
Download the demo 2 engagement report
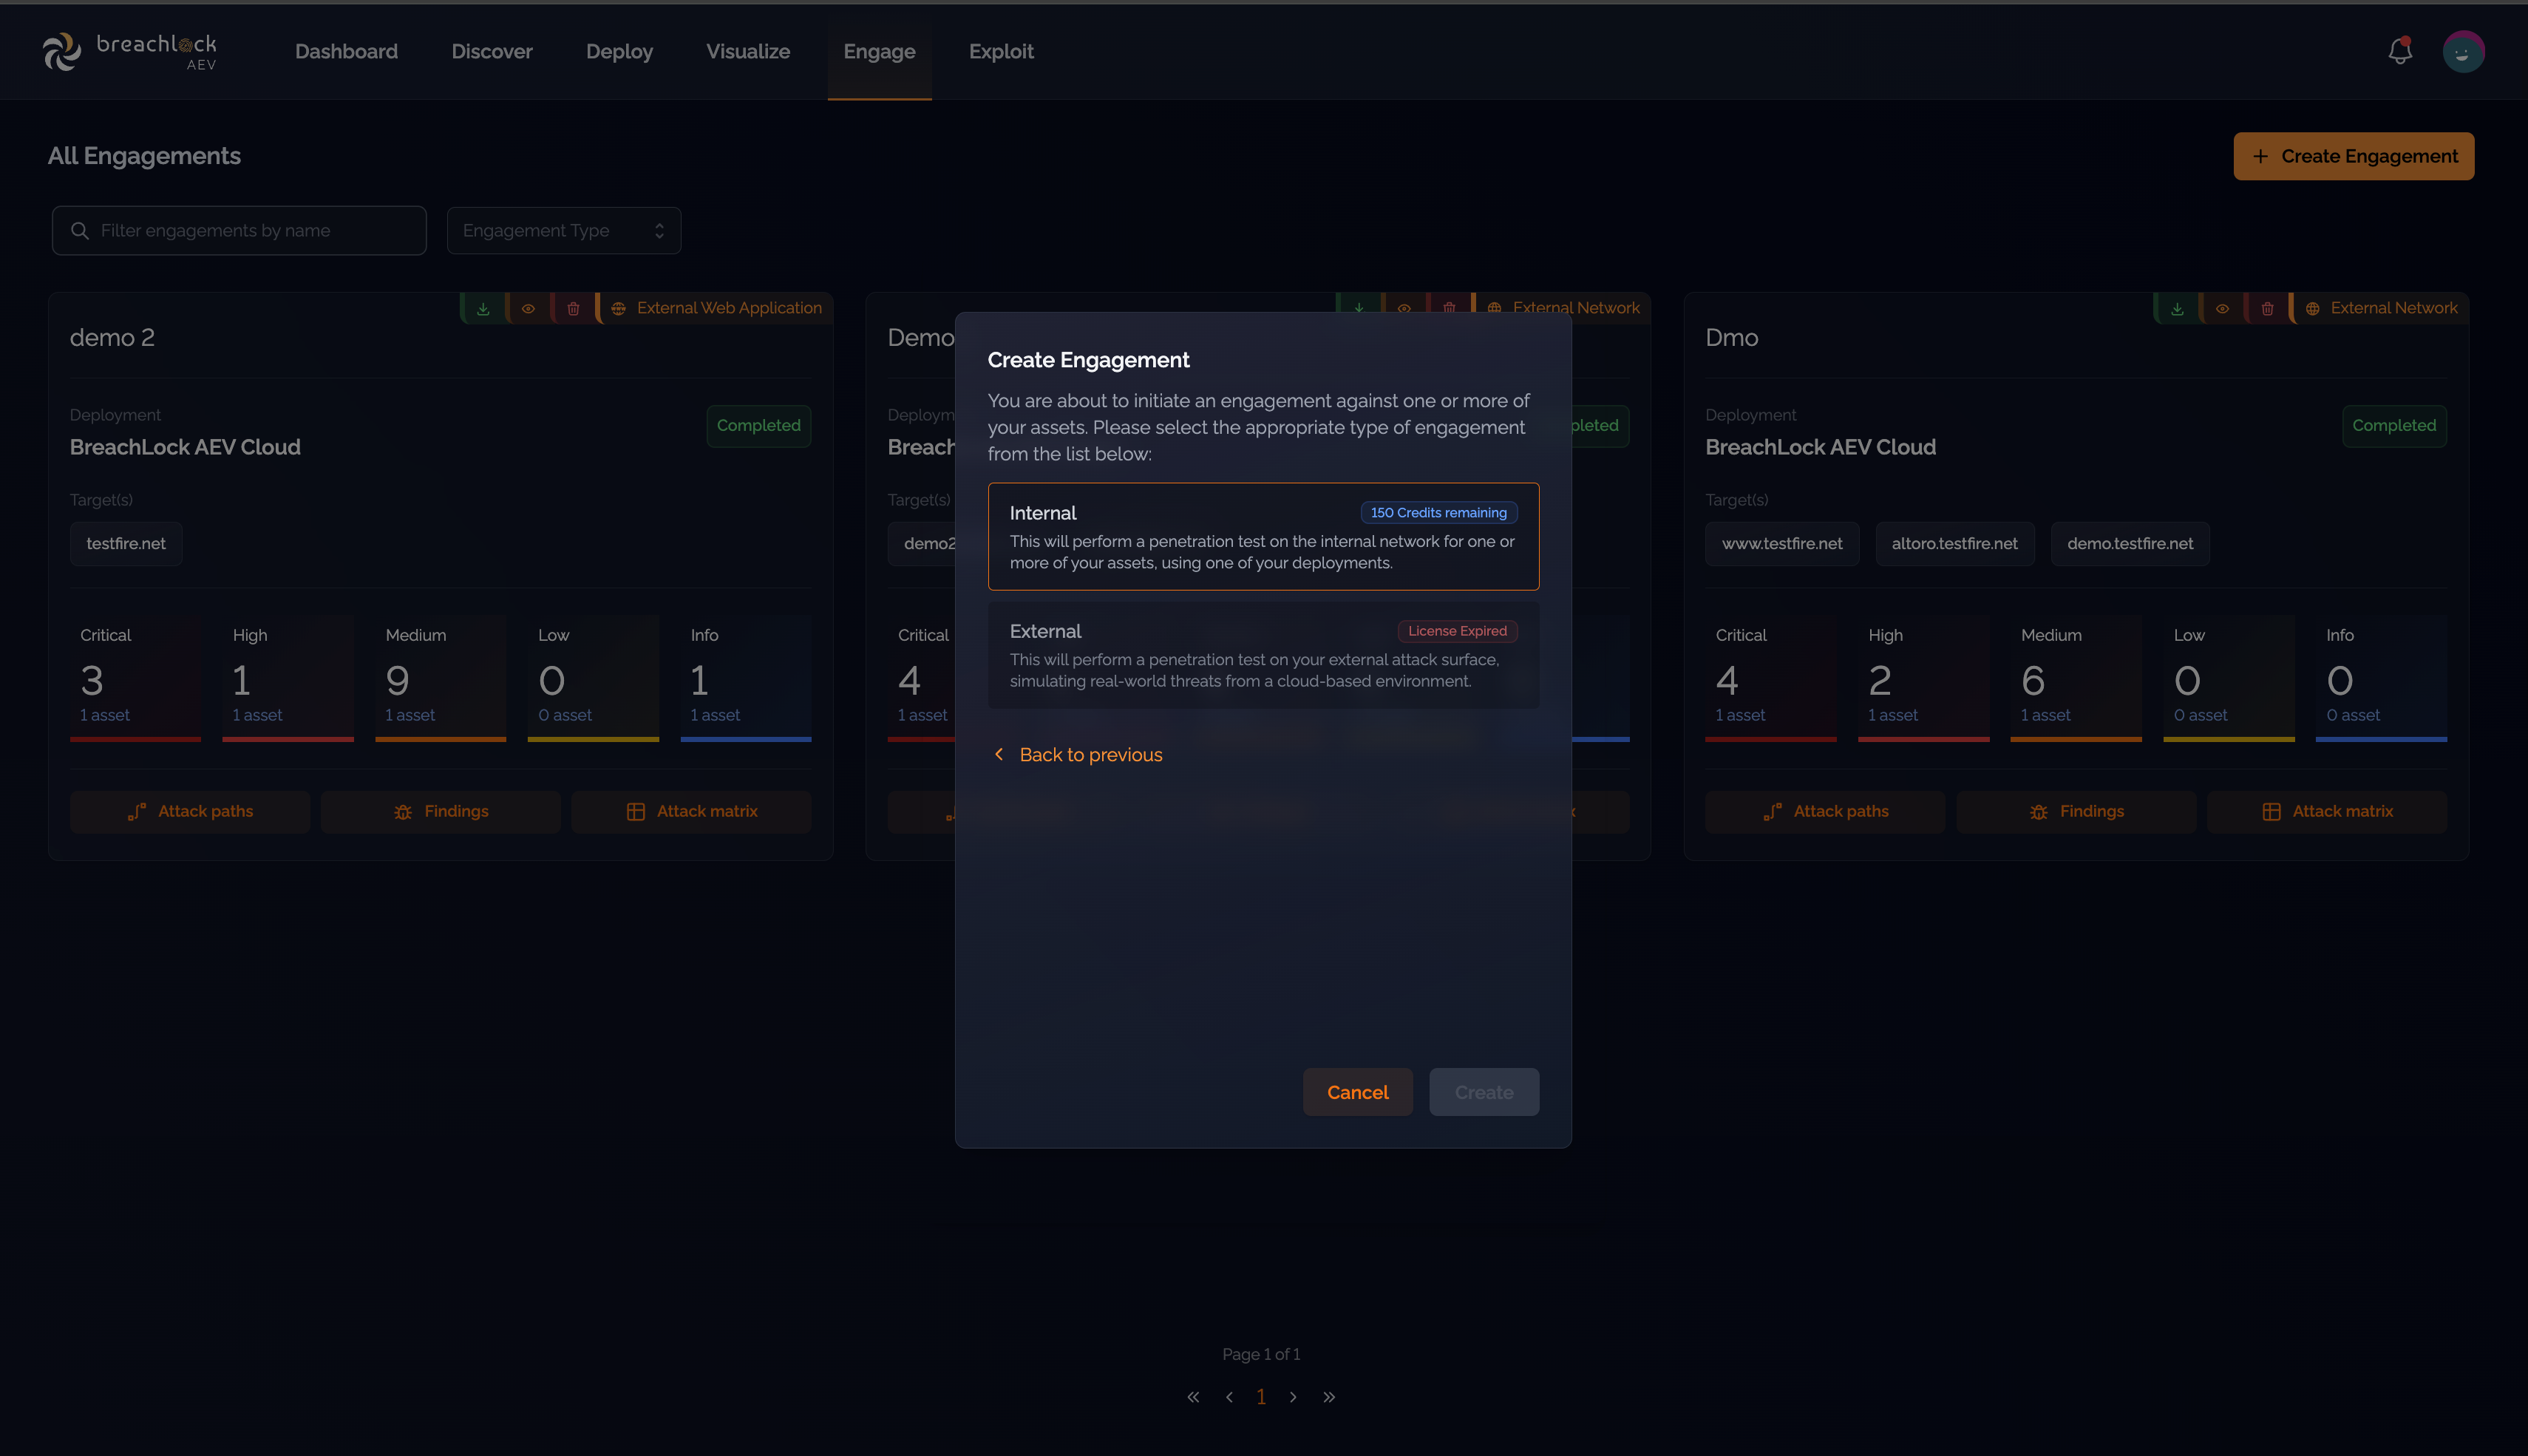(483, 308)
